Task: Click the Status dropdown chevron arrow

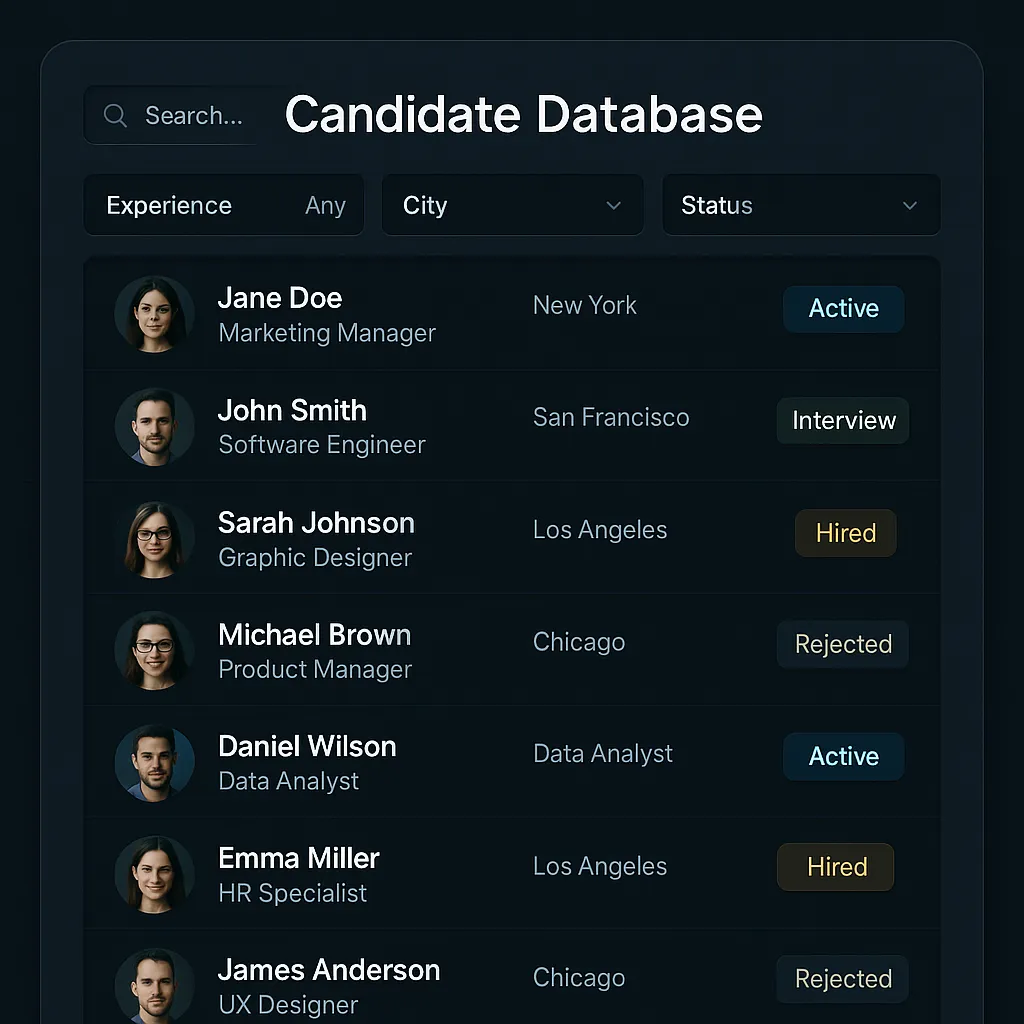Action: click(x=909, y=205)
